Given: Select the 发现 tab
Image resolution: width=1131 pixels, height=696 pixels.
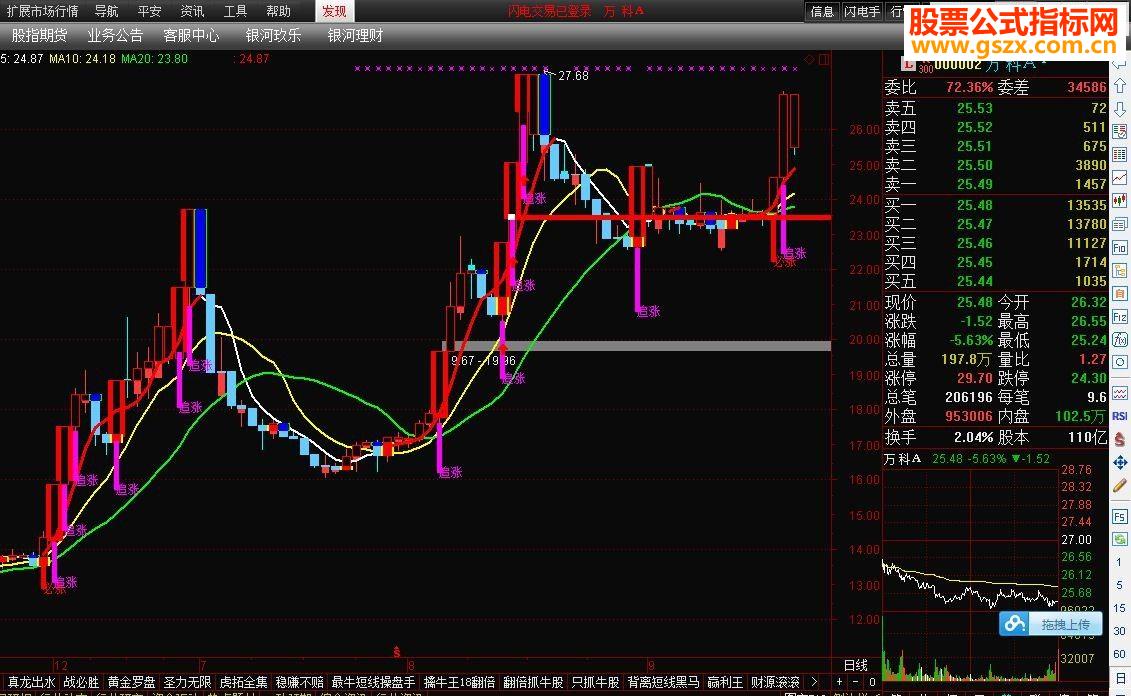Looking at the screenshot, I should click(334, 11).
